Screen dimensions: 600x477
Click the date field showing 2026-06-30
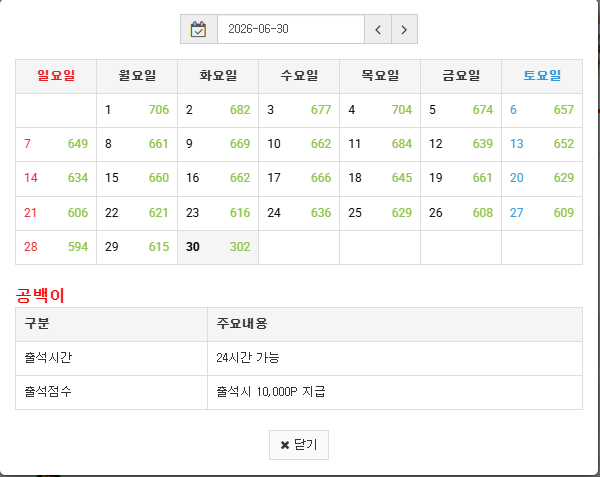click(x=291, y=29)
